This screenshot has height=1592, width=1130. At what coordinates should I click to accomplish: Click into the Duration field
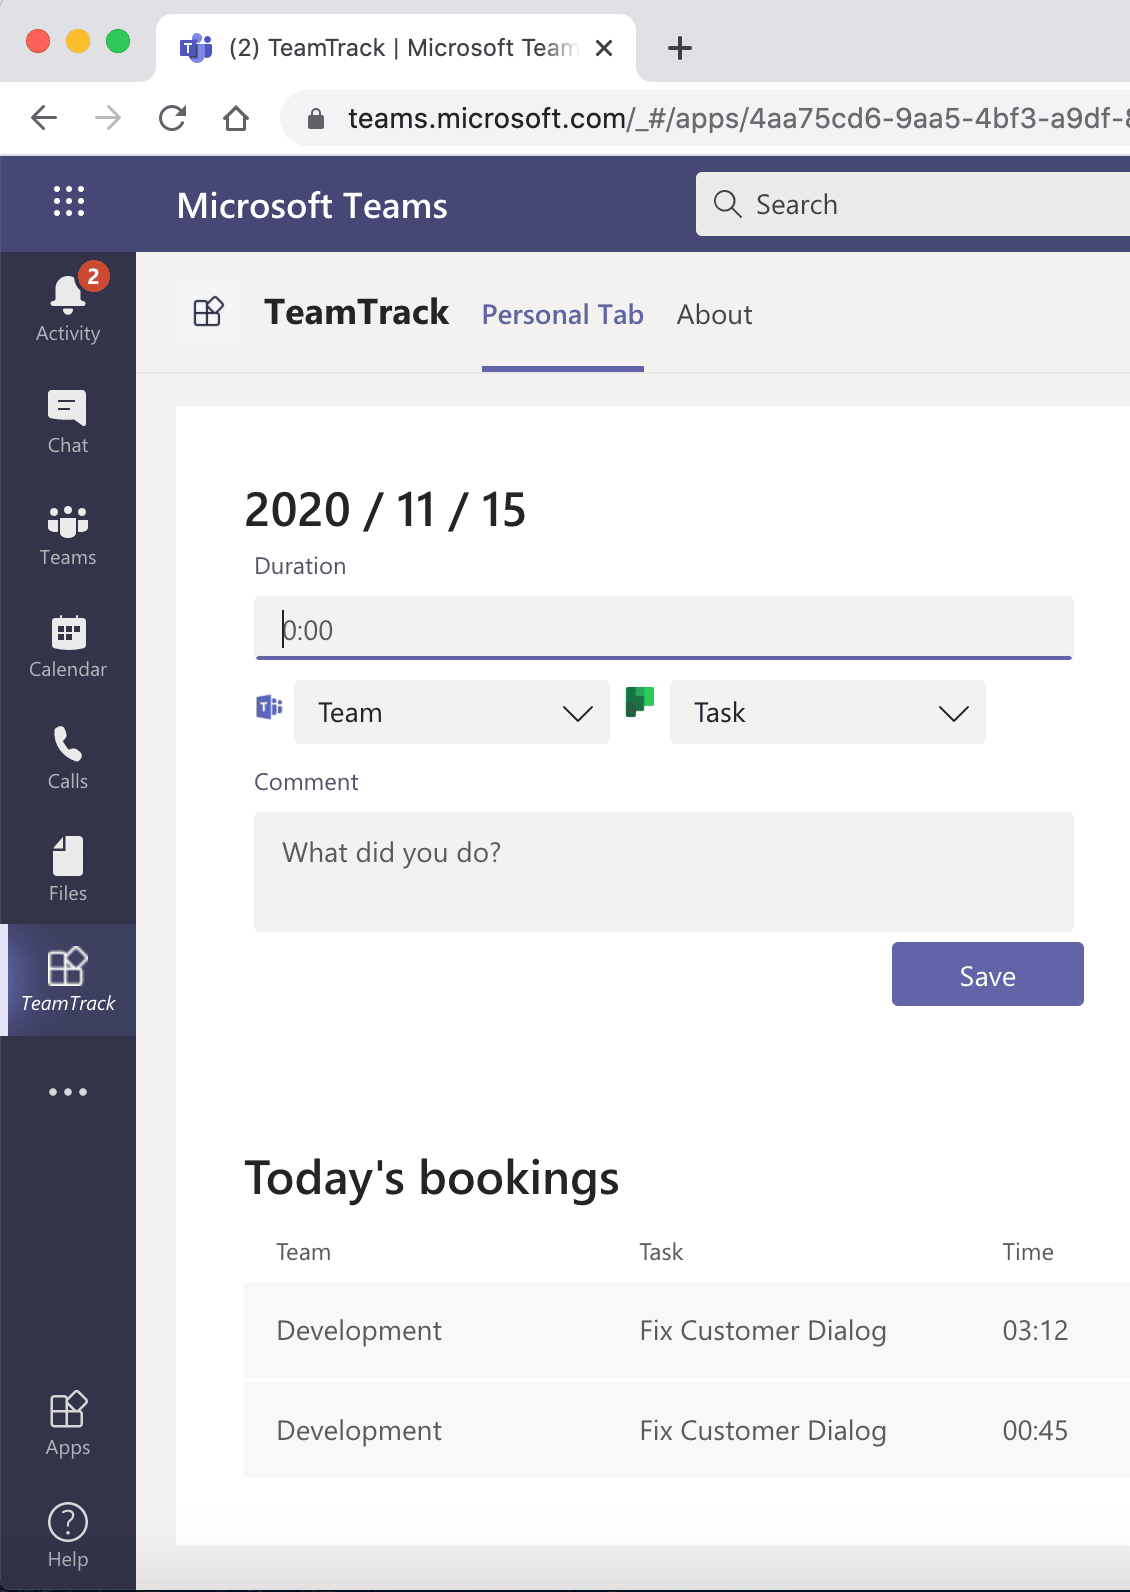click(663, 629)
